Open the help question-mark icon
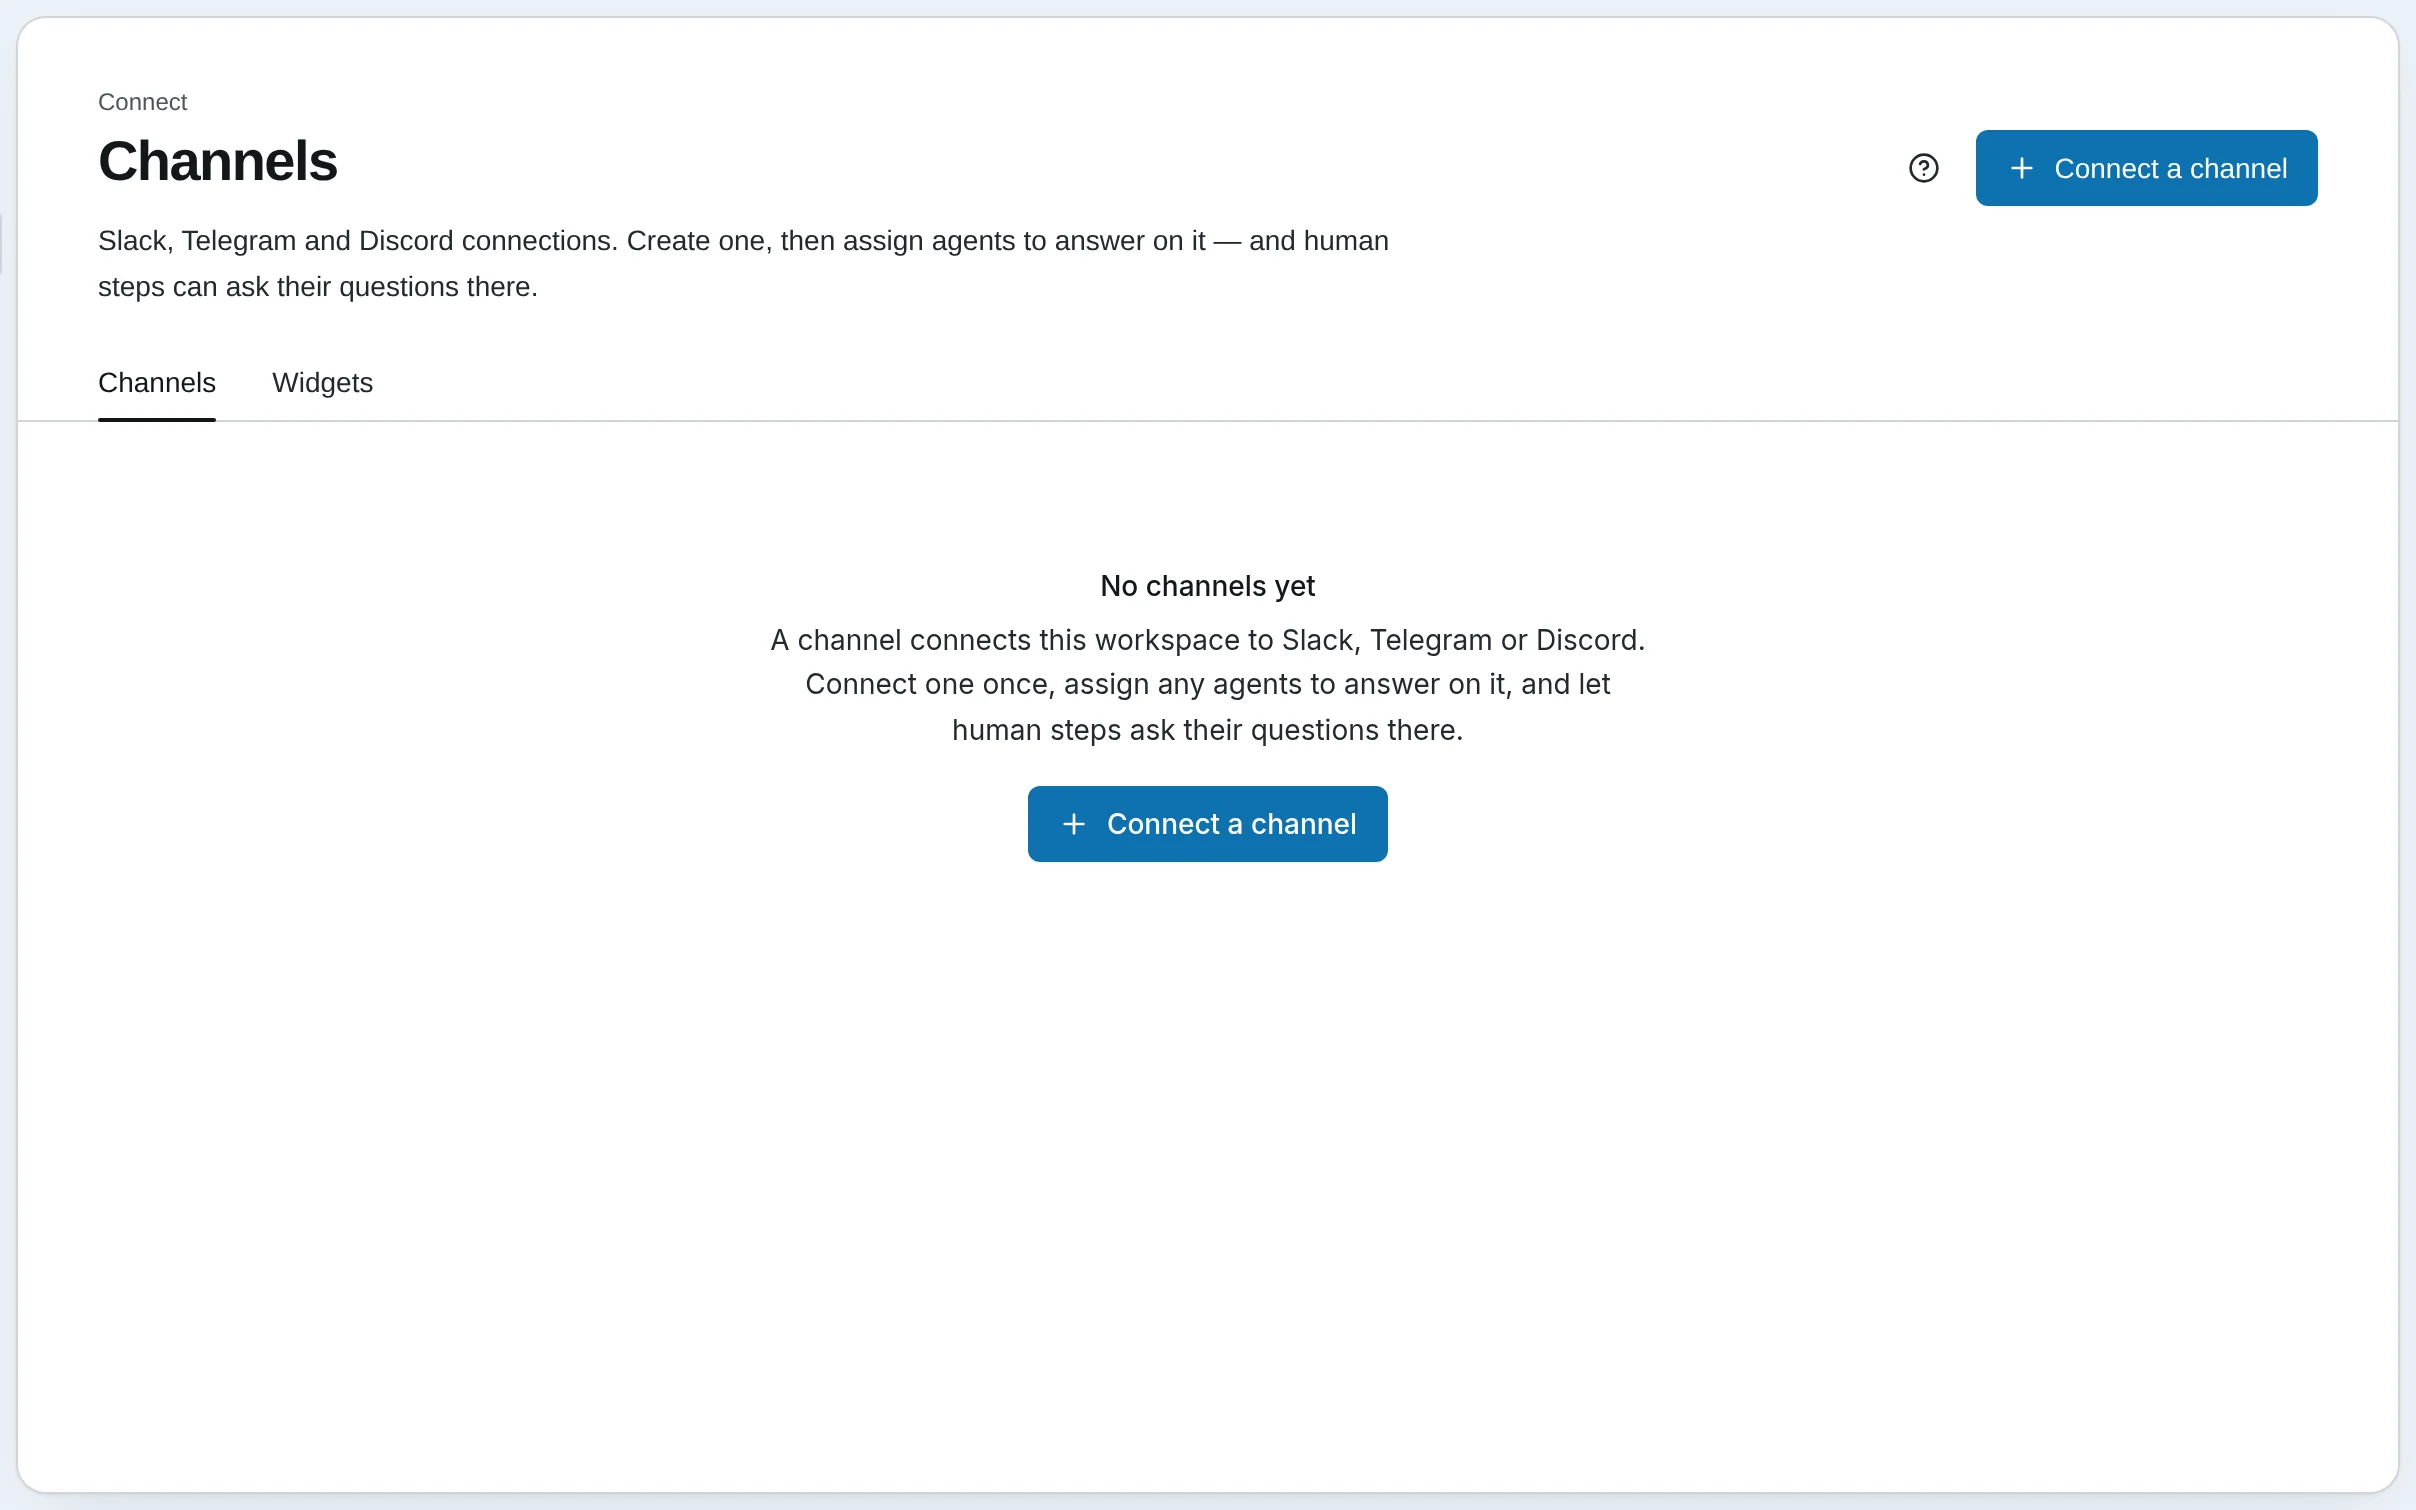The height and width of the screenshot is (1510, 2416). click(x=1923, y=168)
